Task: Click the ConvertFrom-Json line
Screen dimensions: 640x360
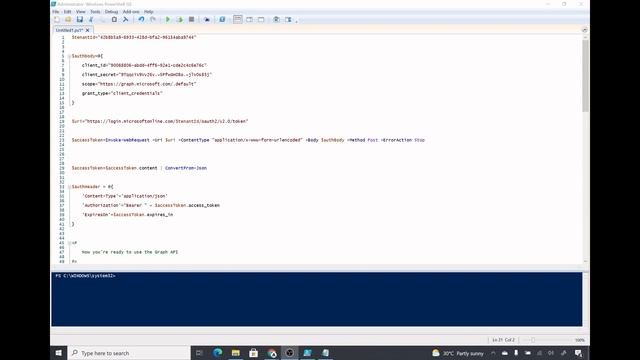Action: pyautogui.click(x=139, y=168)
